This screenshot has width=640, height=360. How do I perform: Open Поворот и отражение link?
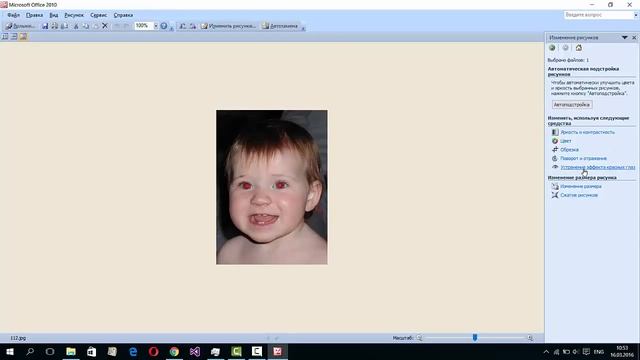coord(583,158)
